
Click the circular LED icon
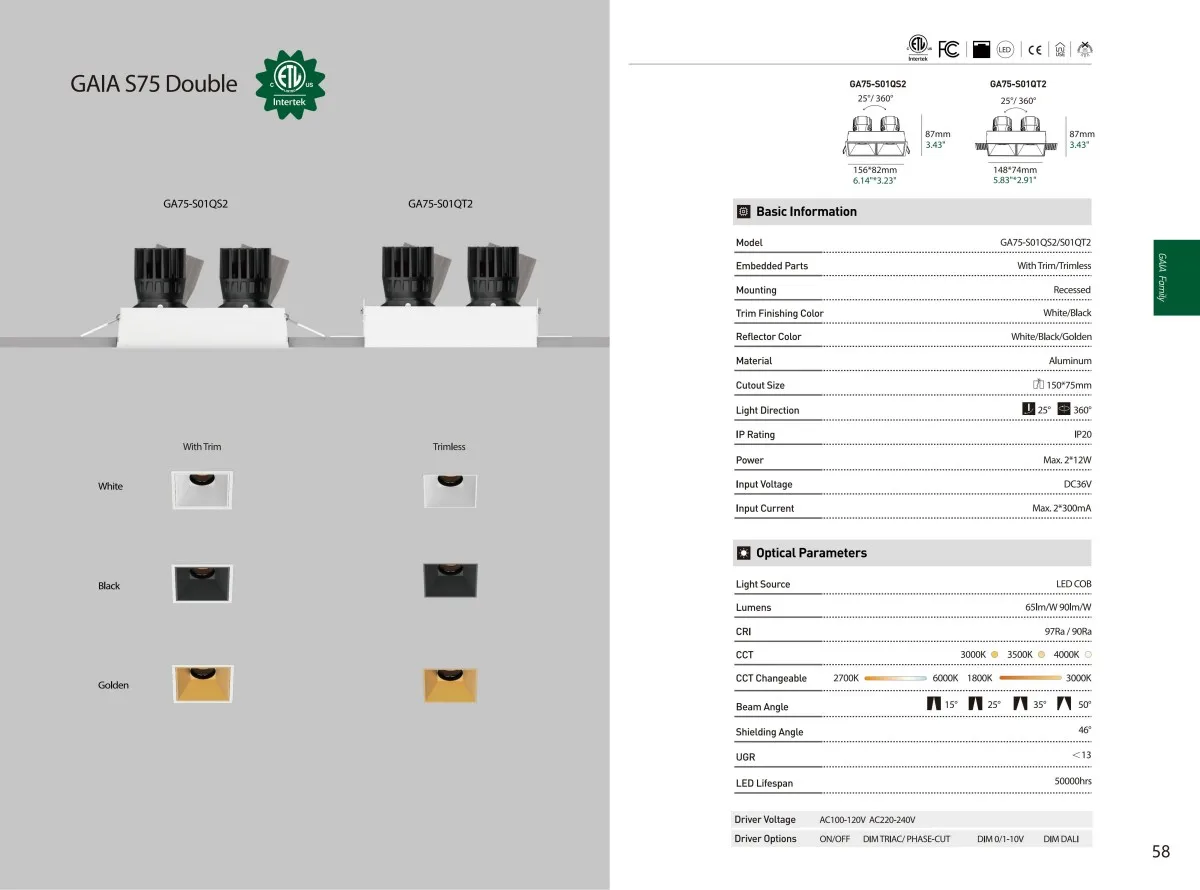coord(1005,49)
